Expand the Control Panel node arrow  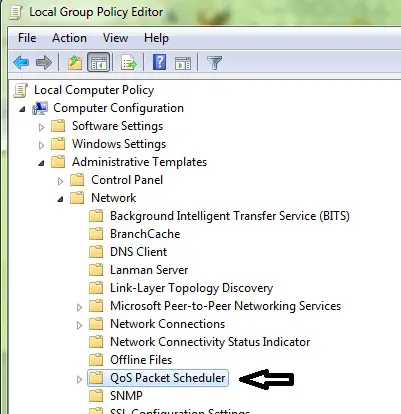[60, 181]
